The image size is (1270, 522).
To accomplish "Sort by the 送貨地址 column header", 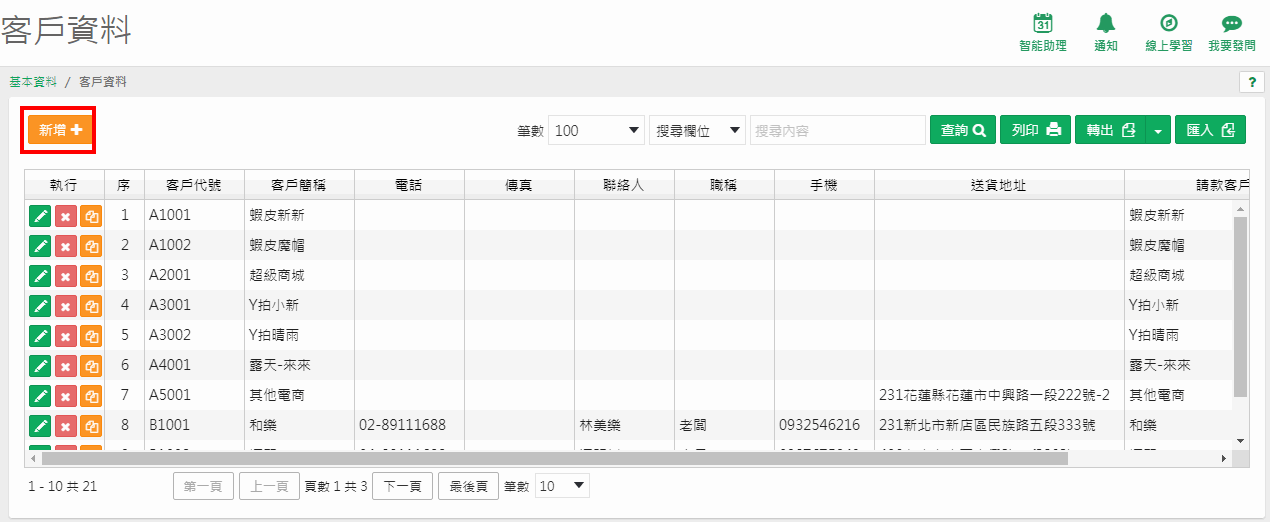I will coord(999,185).
